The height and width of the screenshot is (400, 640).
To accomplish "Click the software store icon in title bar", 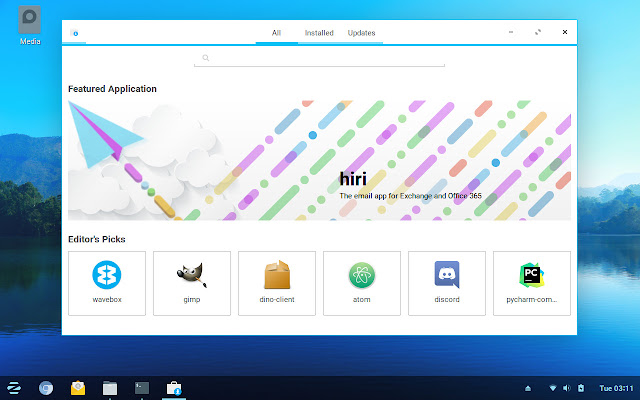I will tap(74, 33).
